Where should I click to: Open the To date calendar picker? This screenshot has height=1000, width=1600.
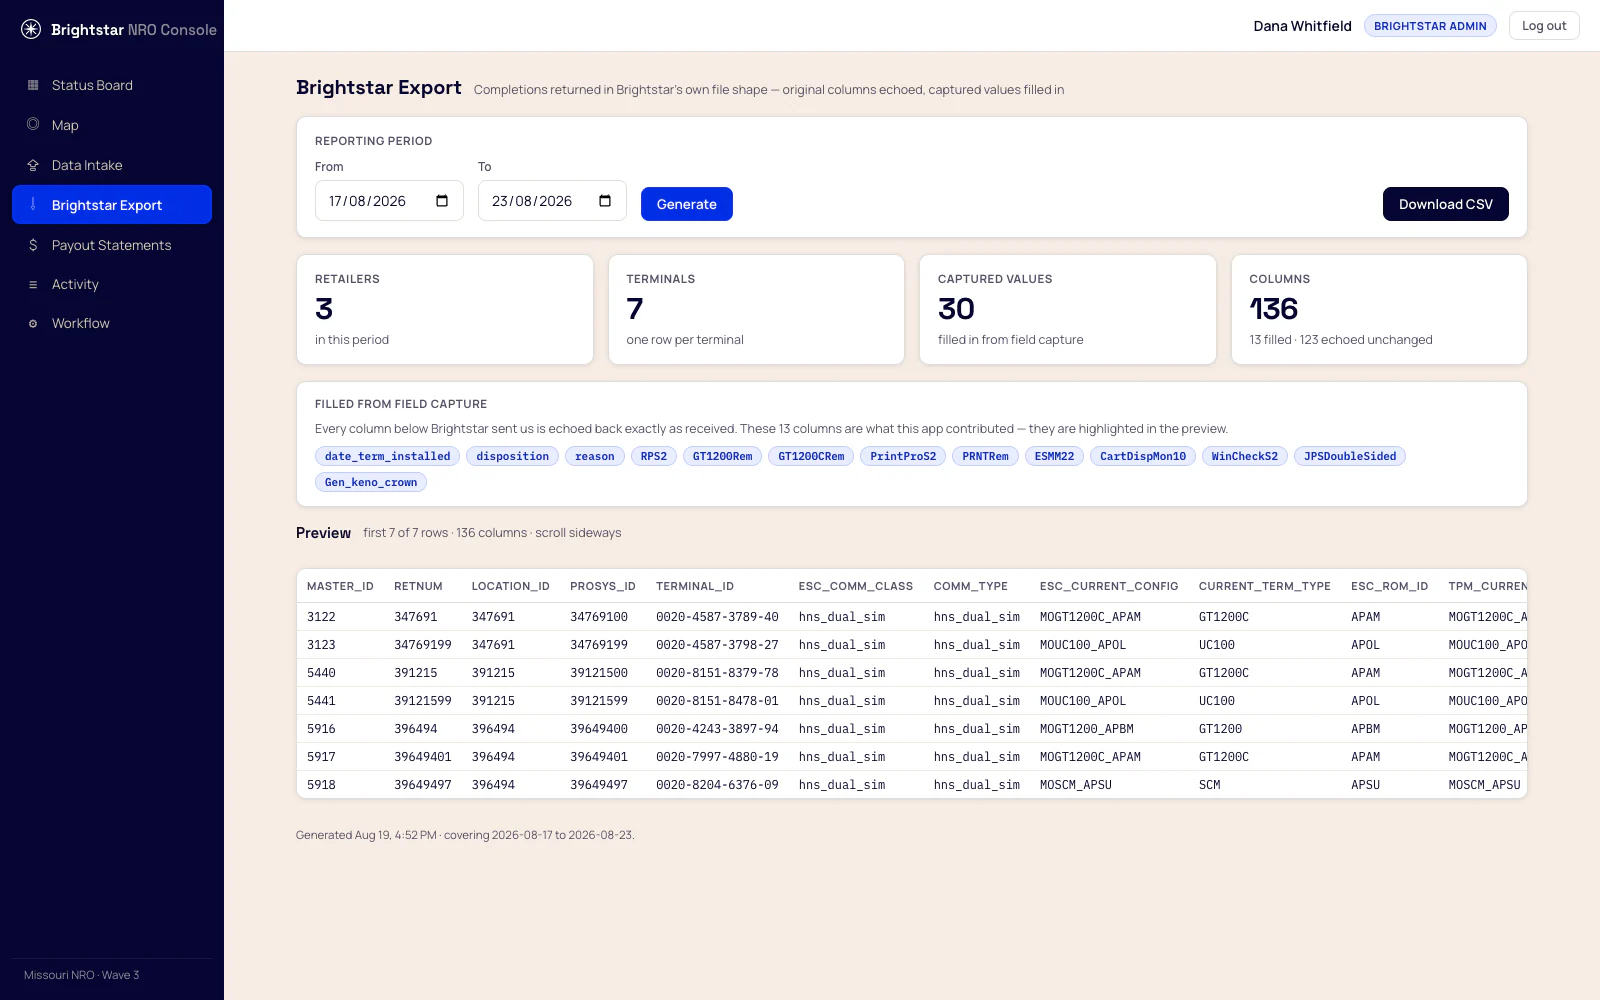coord(605,201)
